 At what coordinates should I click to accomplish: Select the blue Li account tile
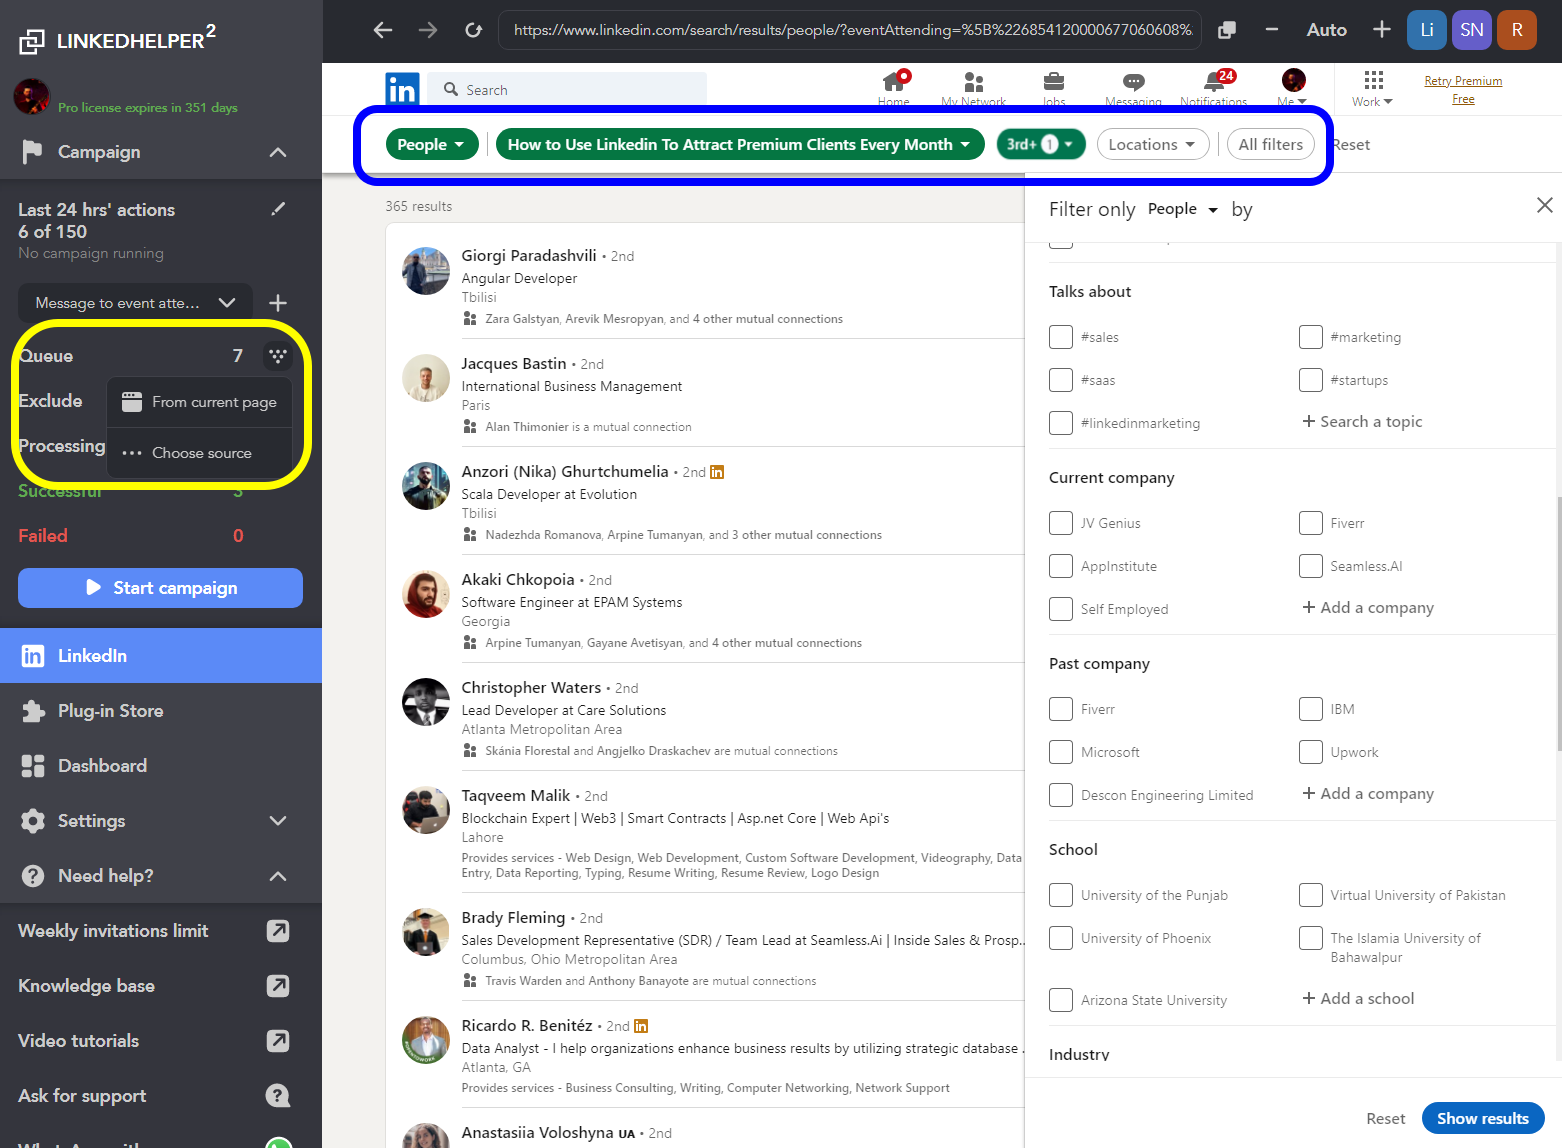pos(1427,30)
